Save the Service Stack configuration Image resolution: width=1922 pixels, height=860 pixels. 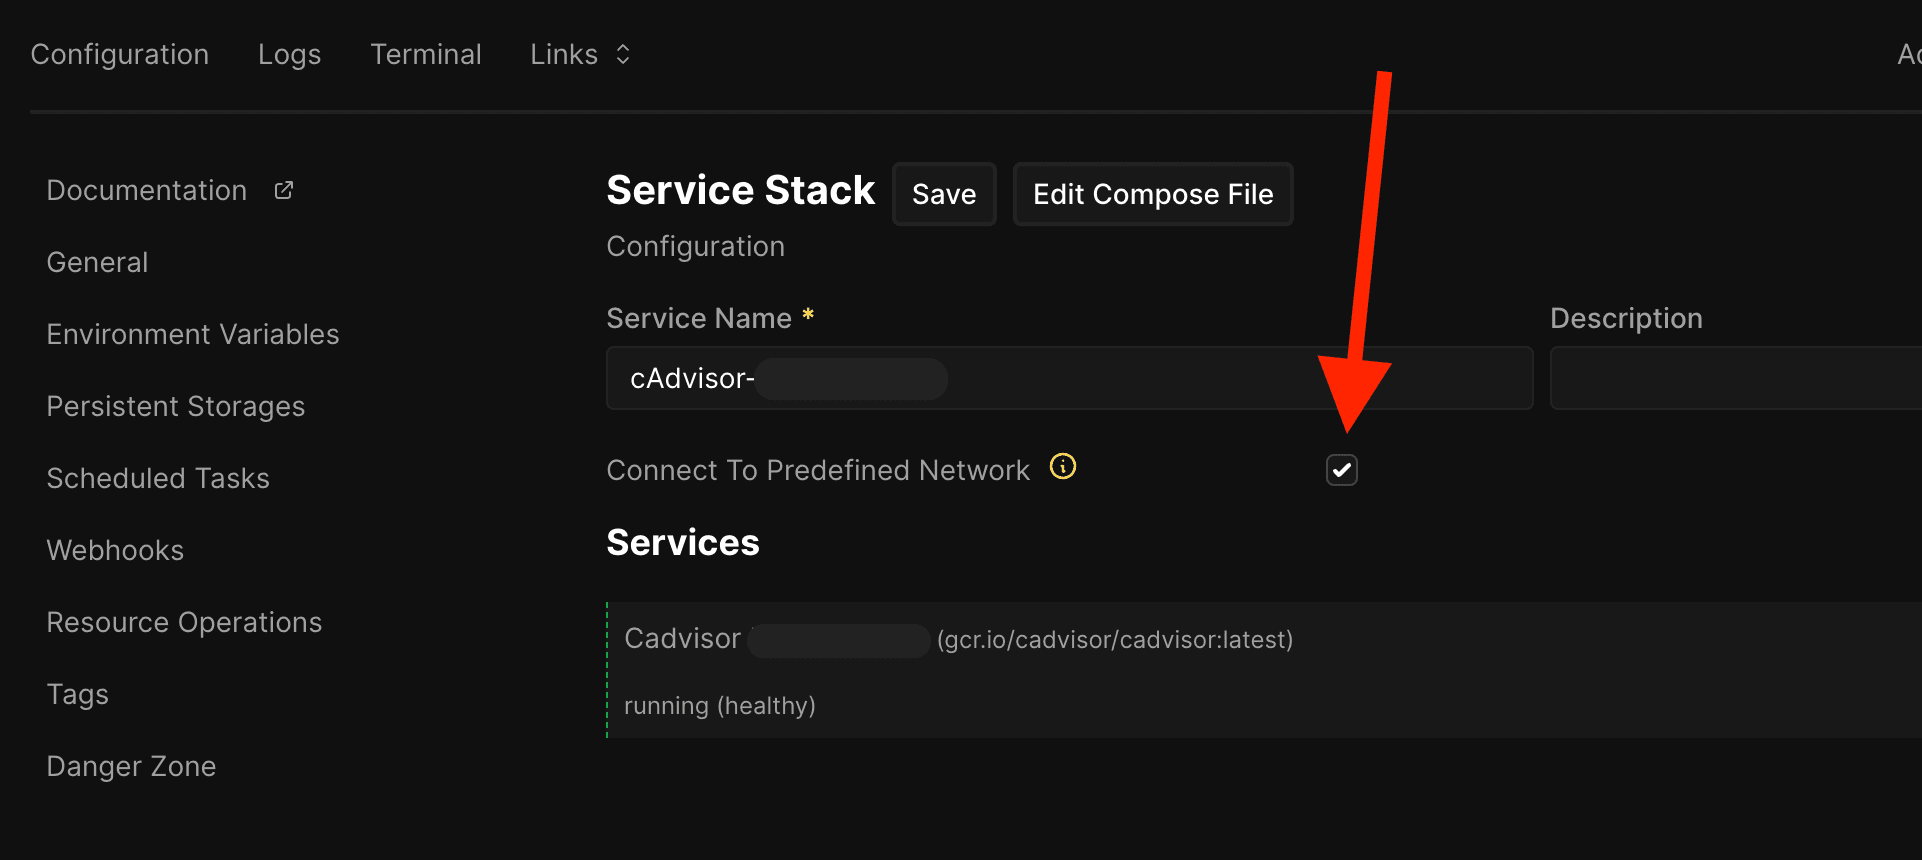click(x=943, y=194)
